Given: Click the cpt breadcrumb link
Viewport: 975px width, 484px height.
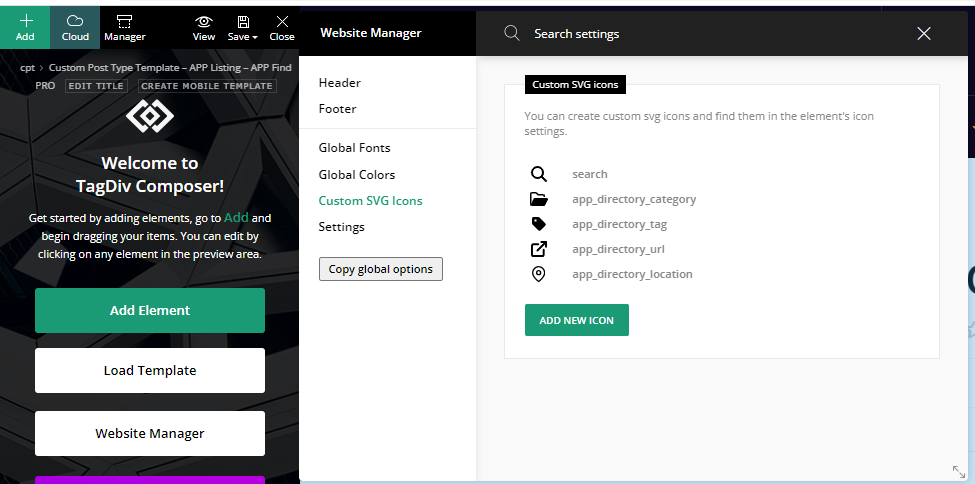Looking at the screenshot, I should point(27,68).
